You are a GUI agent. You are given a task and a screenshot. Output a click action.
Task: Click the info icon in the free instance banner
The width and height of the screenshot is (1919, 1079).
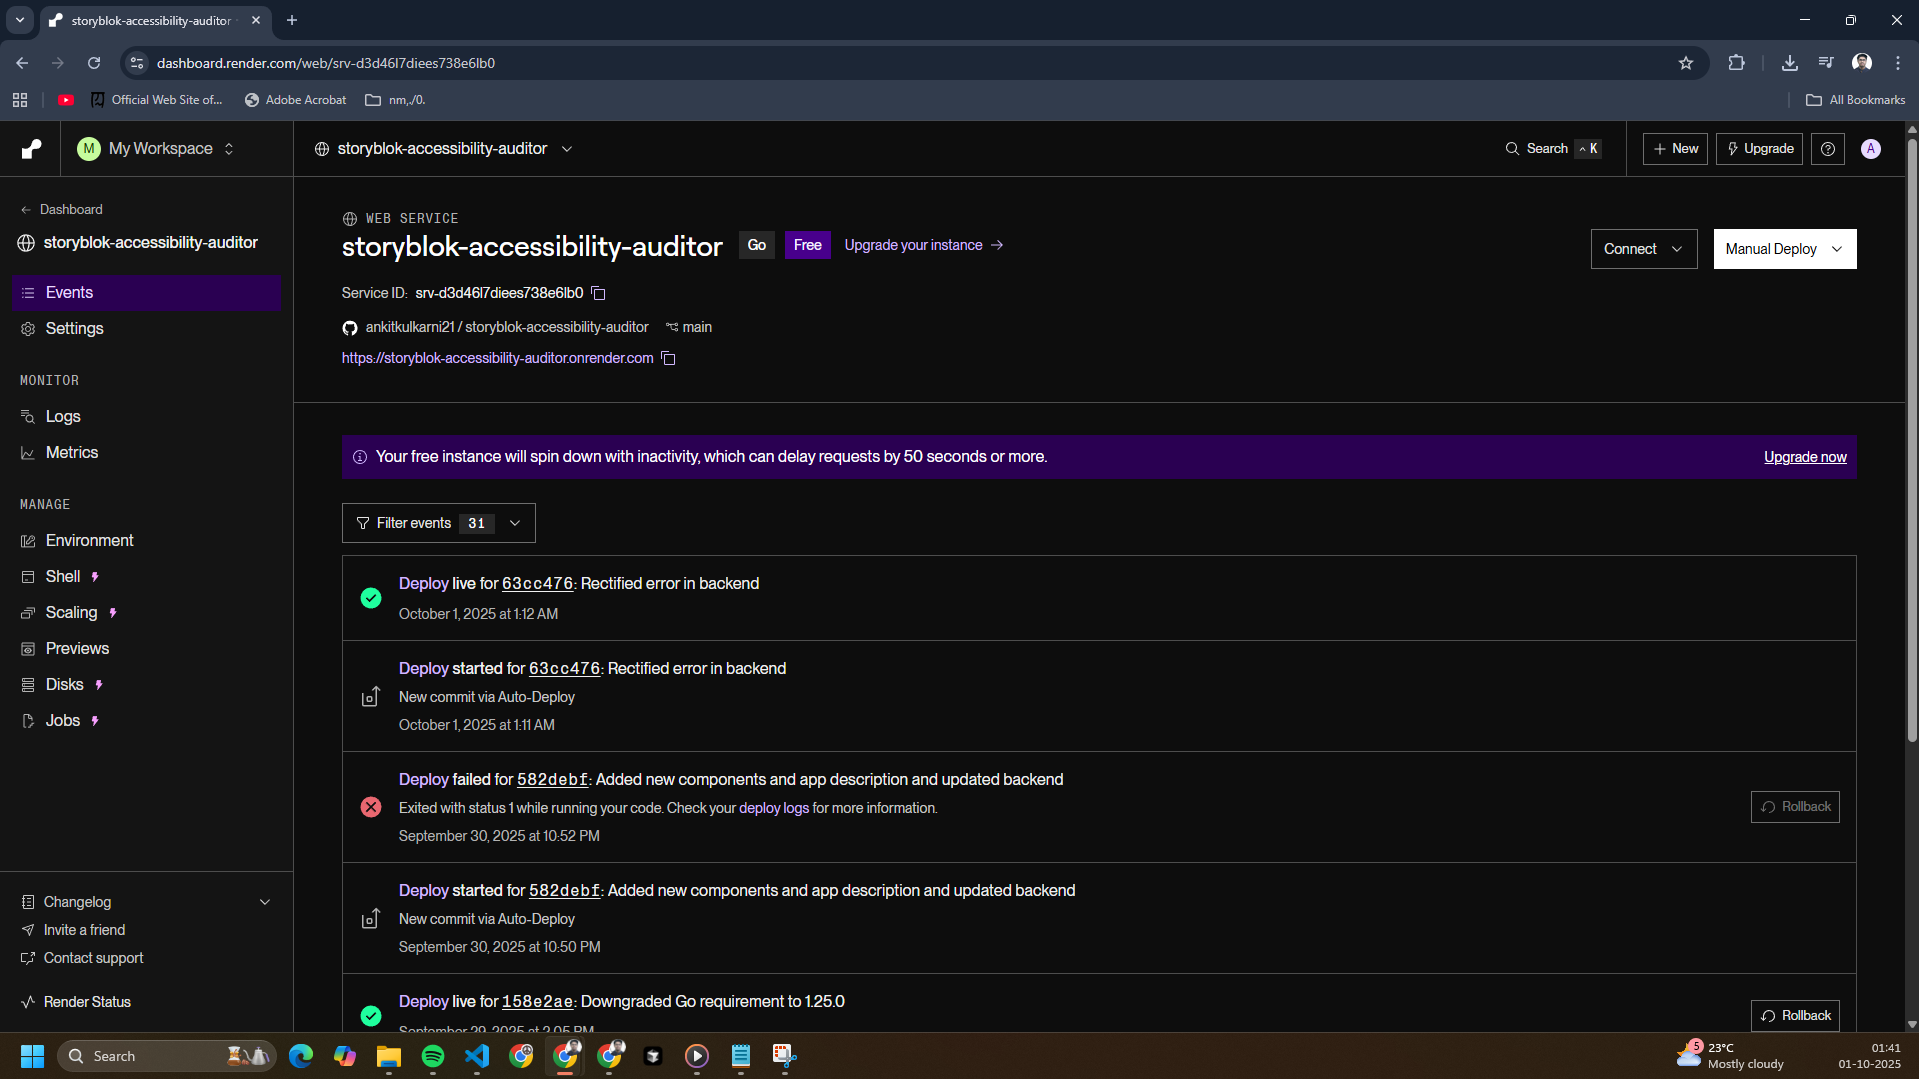[x=360, y=457]
